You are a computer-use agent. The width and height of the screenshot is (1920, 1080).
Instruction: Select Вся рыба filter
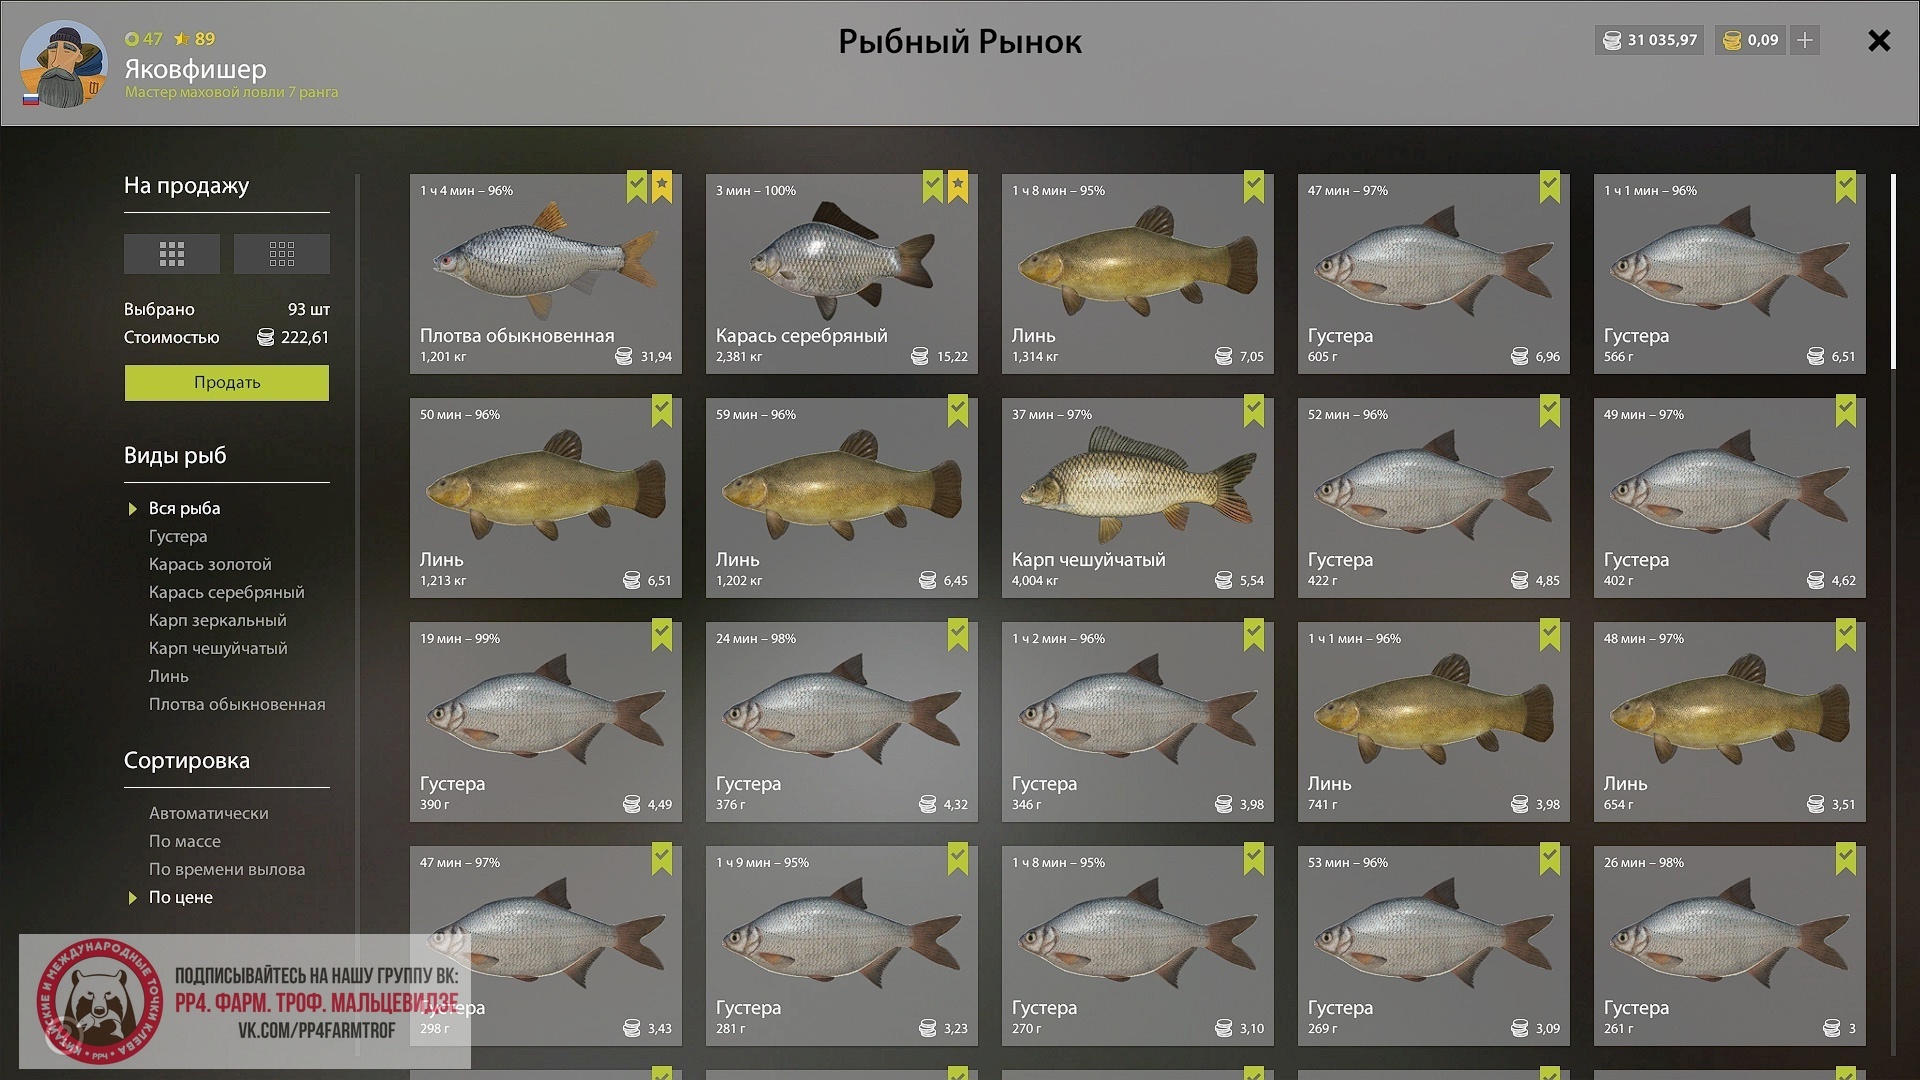coord(185,508)
